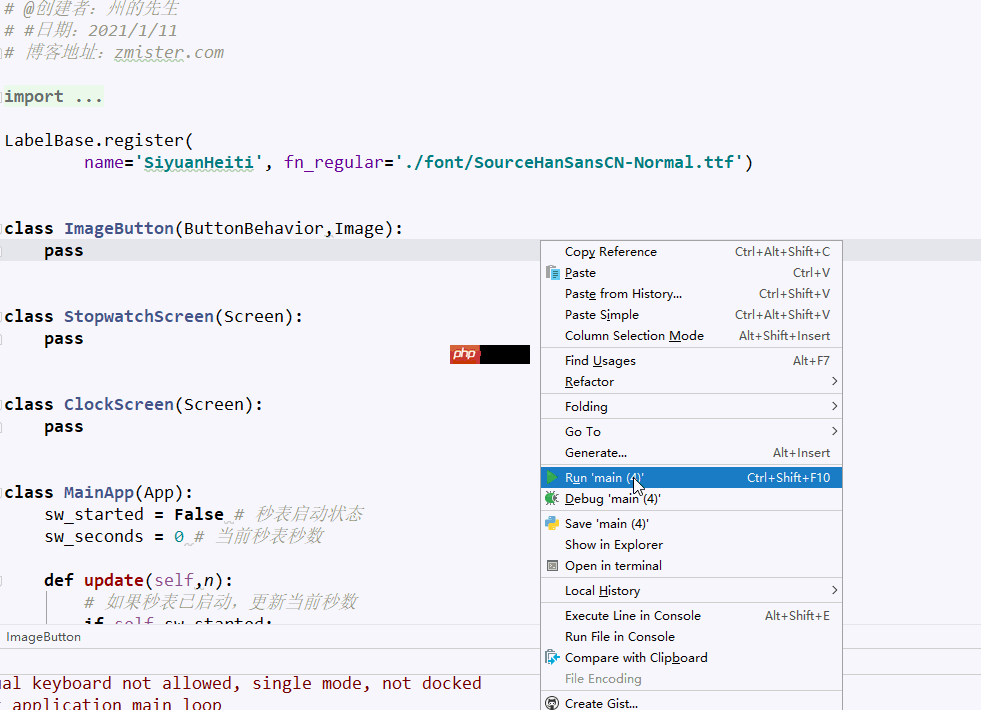Expand the Refactor submenu arrow
Image resolution: width=981 pixels, height=710 pixels.
(834, 382)
